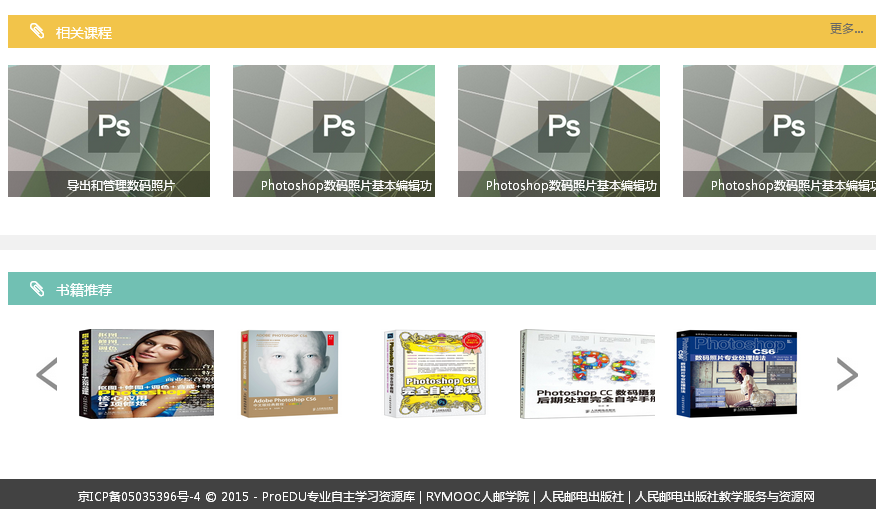Open the 人民邮电出版社教学服务与资源网 footer link
The width and height of the screenshot is (876, 509).
[725, 497]
